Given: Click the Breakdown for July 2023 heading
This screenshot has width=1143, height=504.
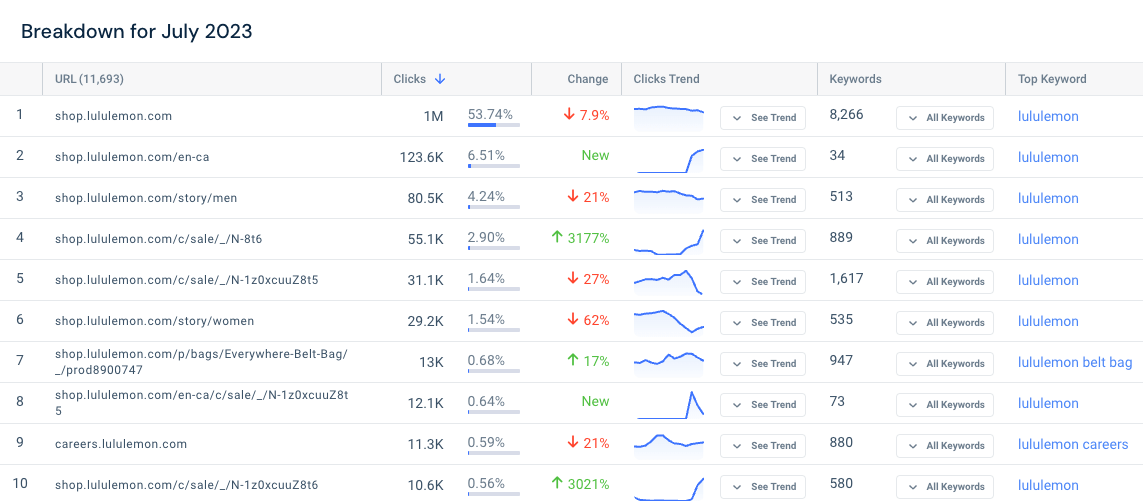Looking at the screenshot, I should (136, 31).
